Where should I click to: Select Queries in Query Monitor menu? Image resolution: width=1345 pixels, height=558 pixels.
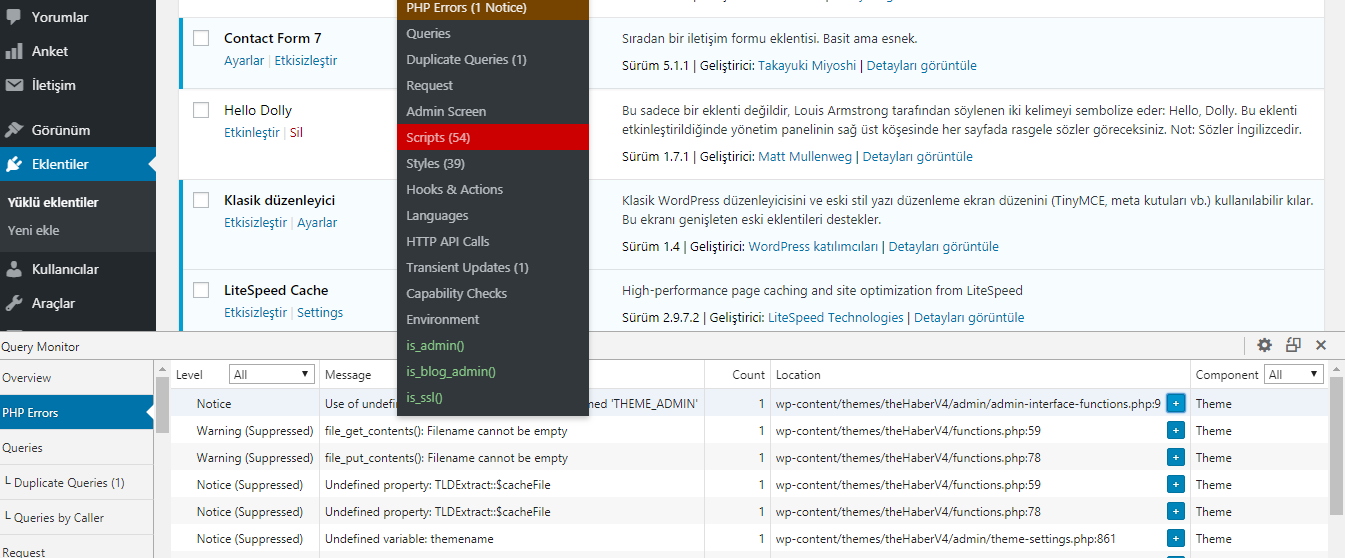pos(493,33)
